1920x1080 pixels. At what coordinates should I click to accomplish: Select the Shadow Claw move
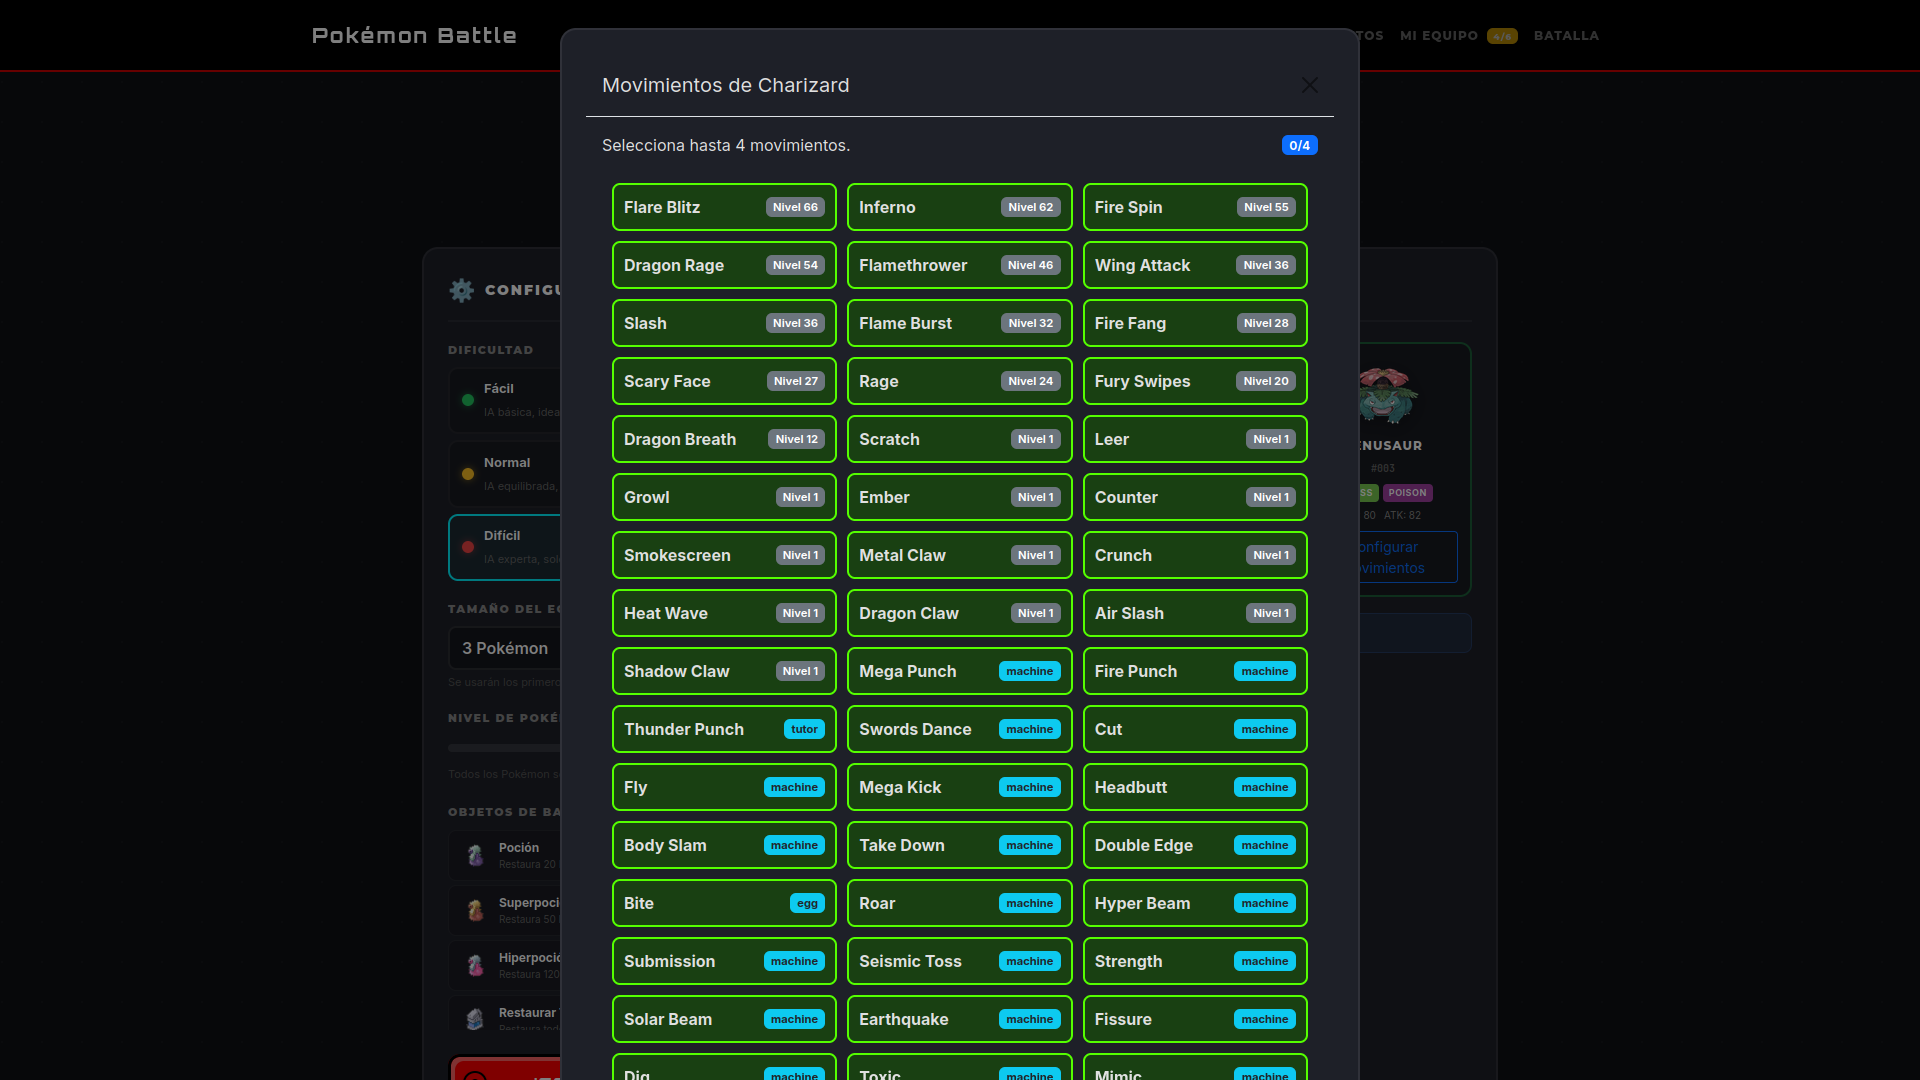[724, 671]
